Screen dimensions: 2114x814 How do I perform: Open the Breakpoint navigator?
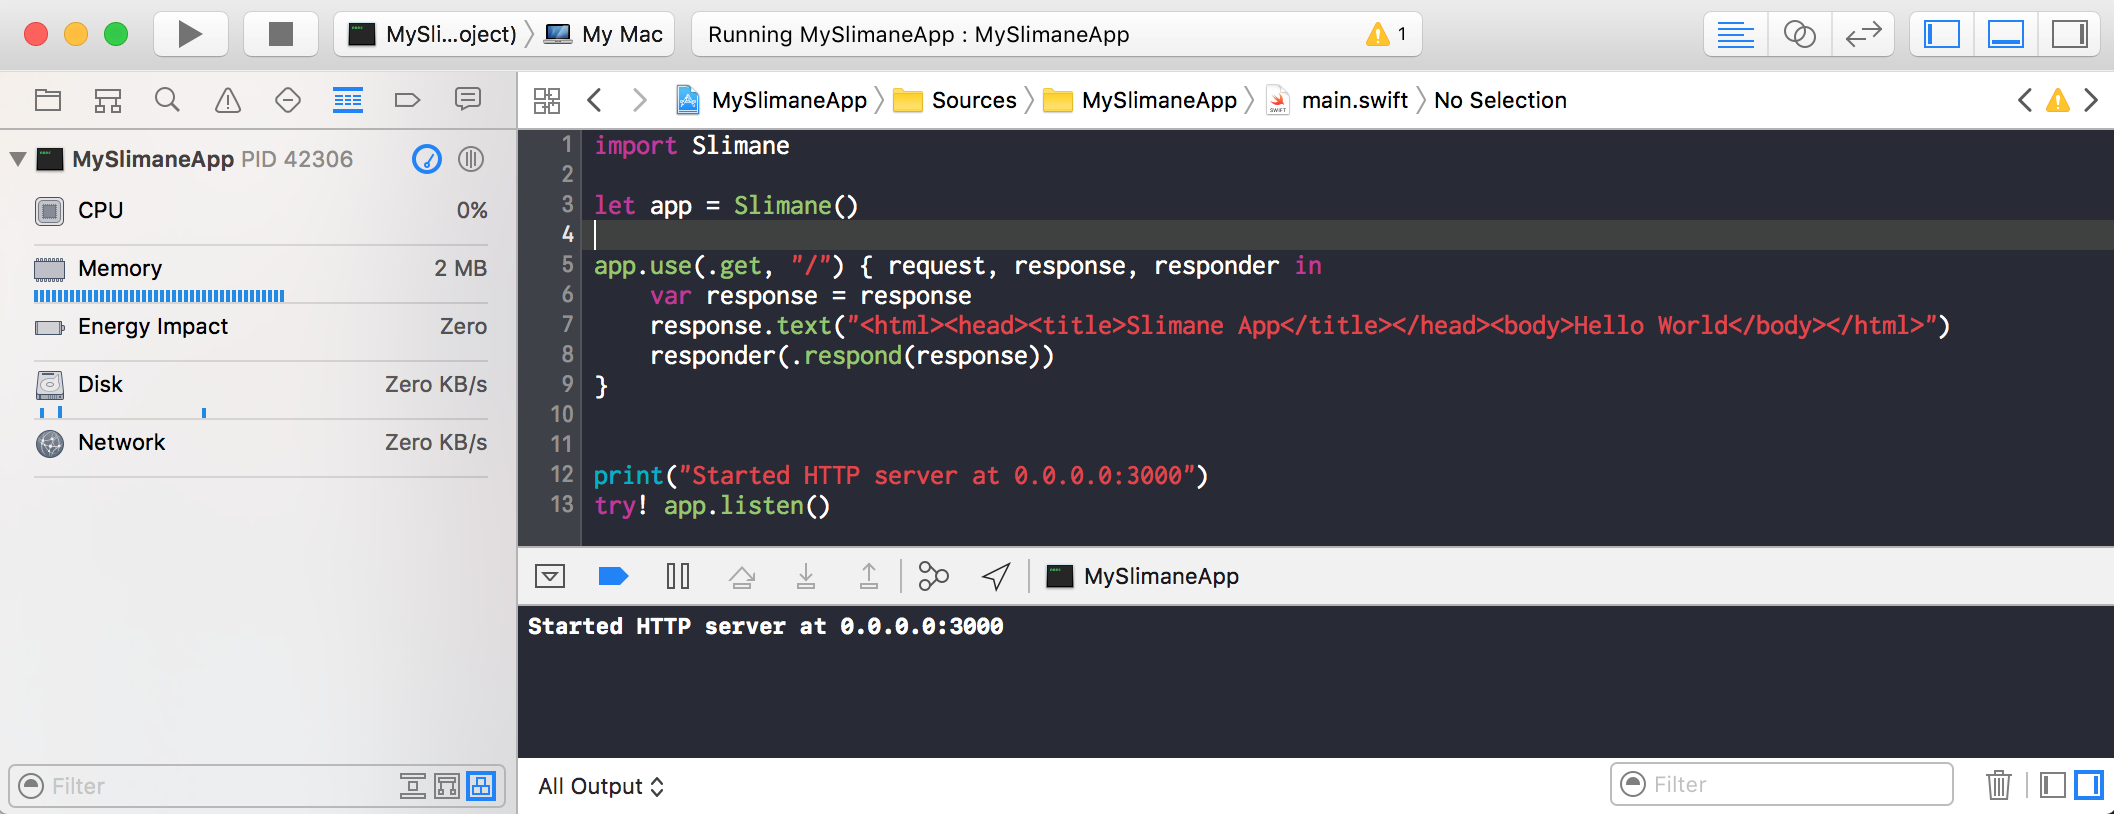pos(407,100)
